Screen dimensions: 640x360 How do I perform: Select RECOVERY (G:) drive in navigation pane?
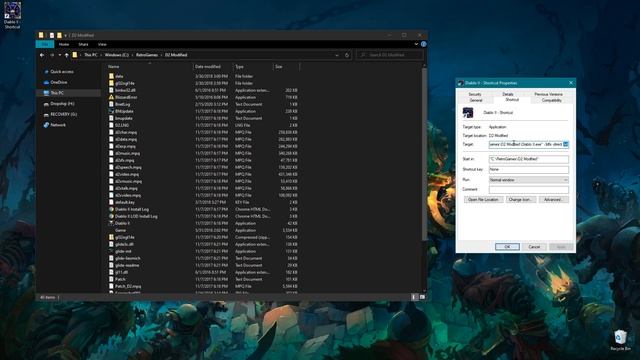pos(64,114)
